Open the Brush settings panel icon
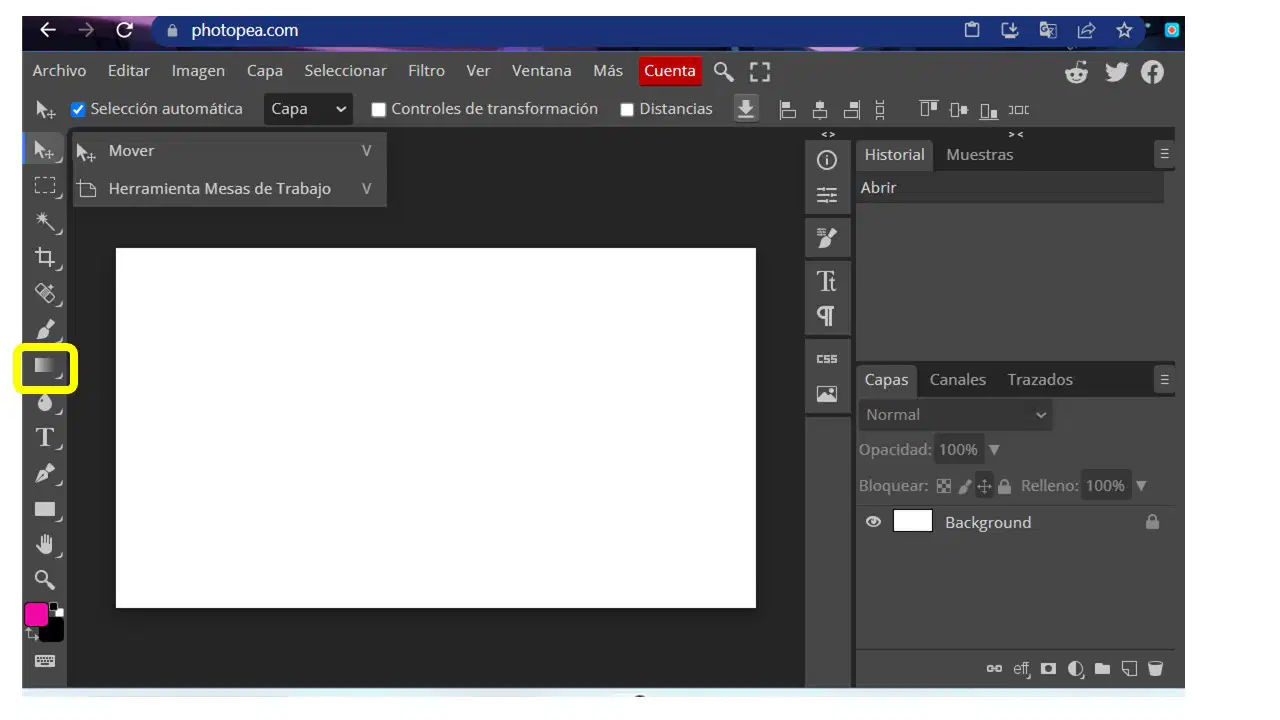The image size is (1280, 720). [827, 238]
